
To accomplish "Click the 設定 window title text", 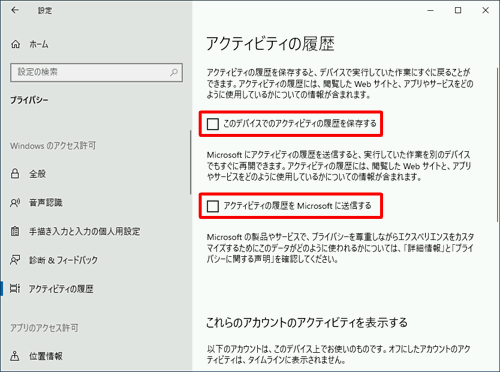I will [x=45, y=11].
